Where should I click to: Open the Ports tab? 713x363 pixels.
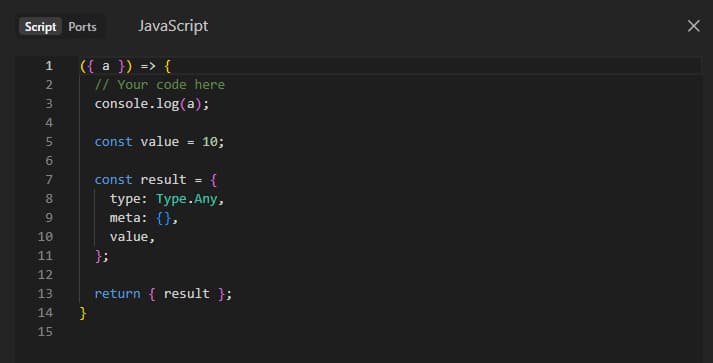click(82, 27)
